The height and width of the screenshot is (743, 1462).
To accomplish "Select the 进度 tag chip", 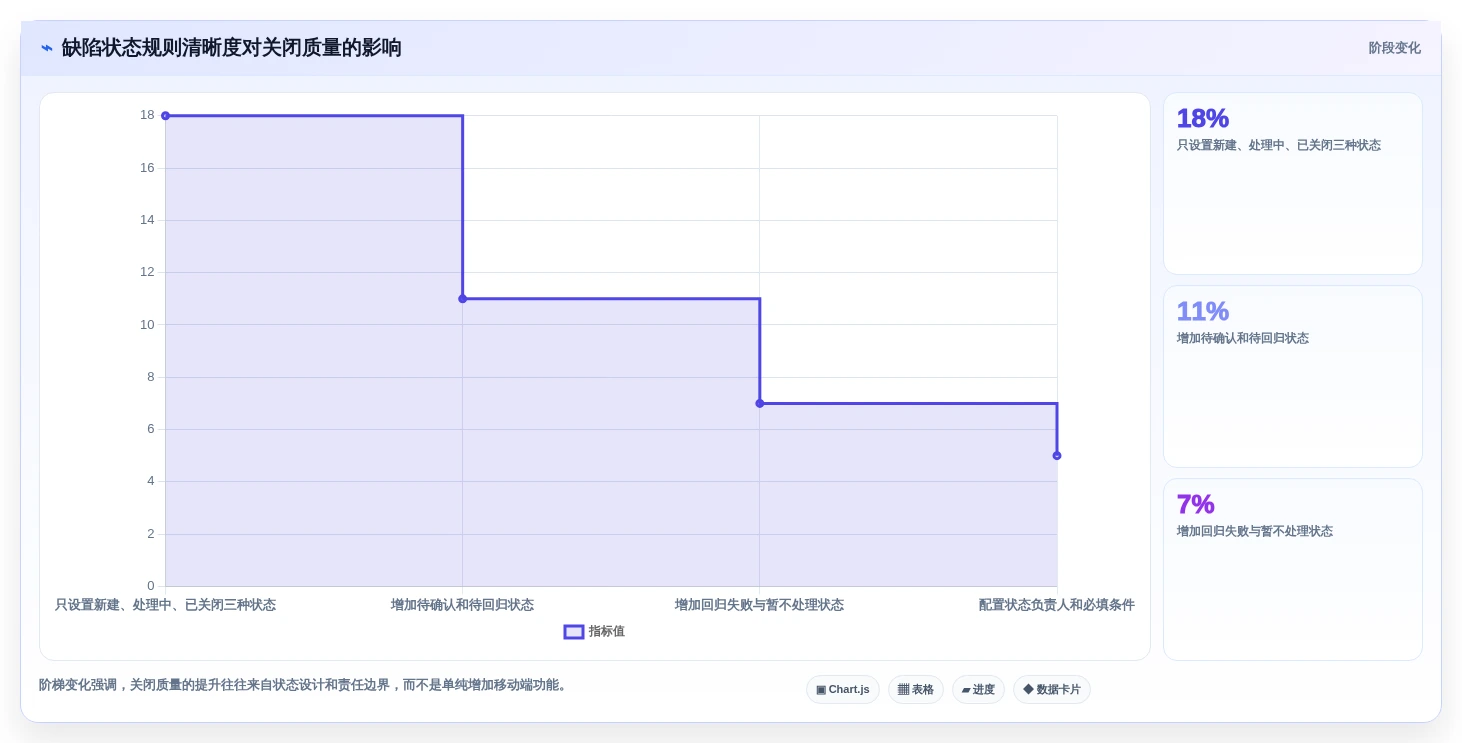I will [x=978, y=690].
